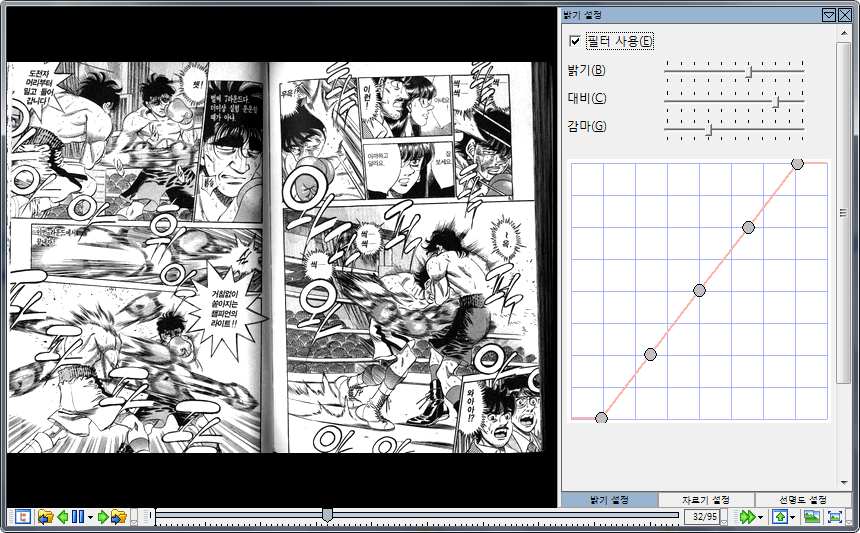Select the lower-middle curve control point
This screenshot has width=860, height=533.
pos(650,355)
